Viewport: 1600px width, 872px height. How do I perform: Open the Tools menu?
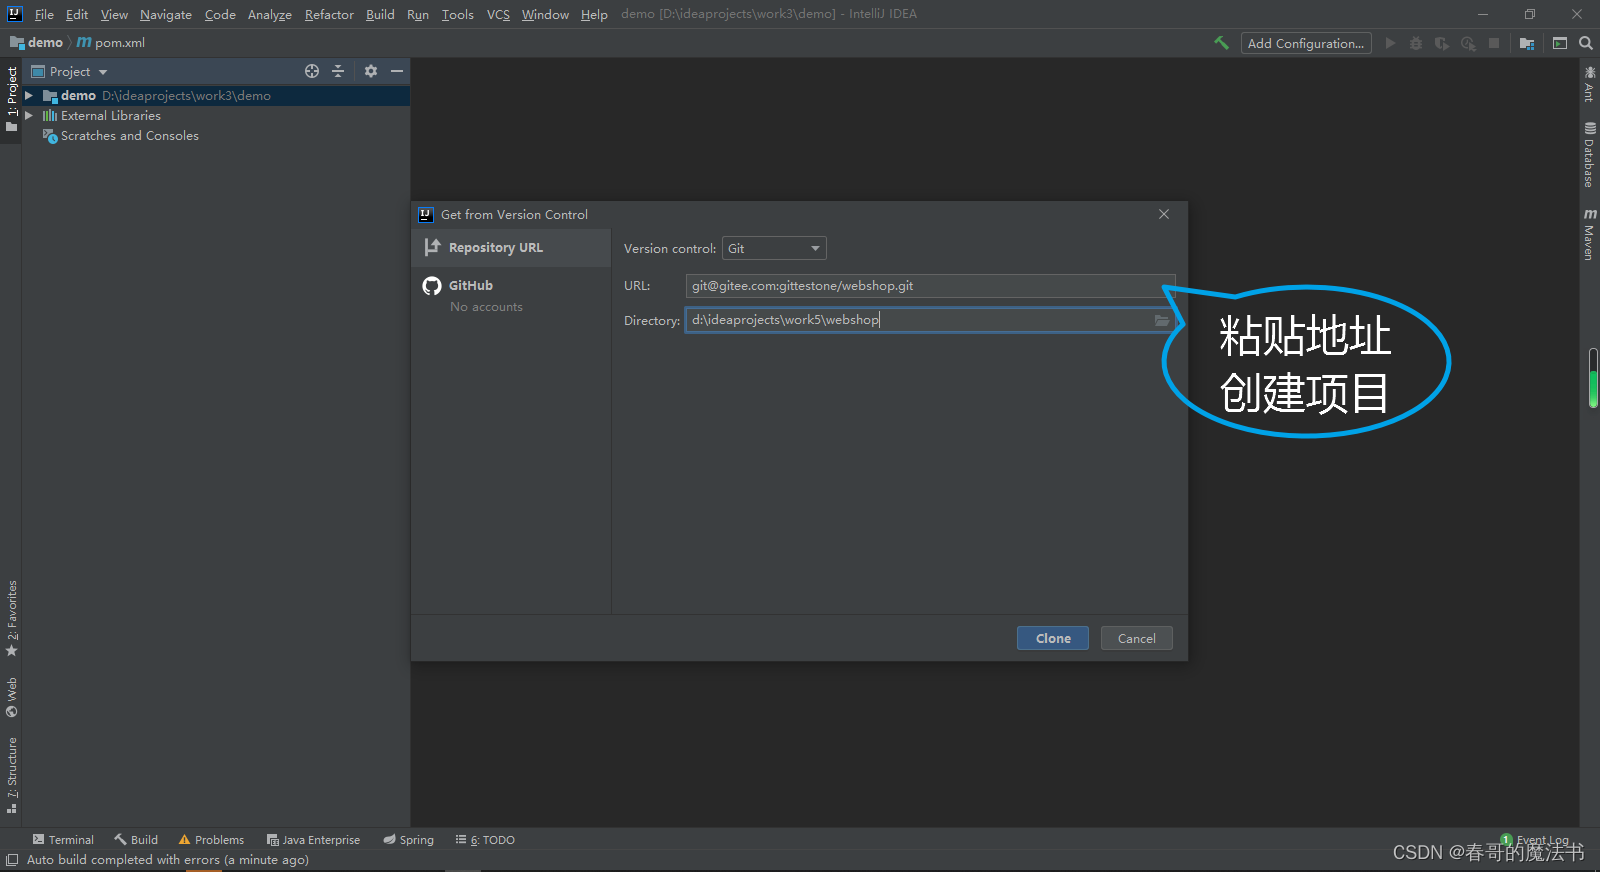coord(458,14)
